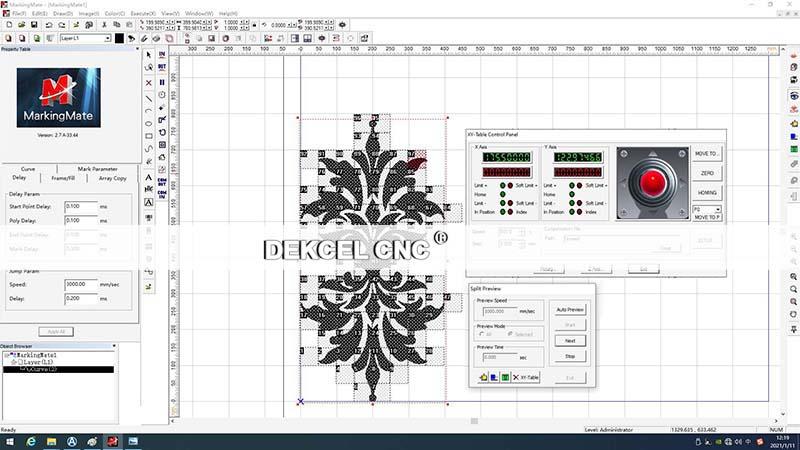Select the Text A tool
Screen dimensions: 800x450
148,177
